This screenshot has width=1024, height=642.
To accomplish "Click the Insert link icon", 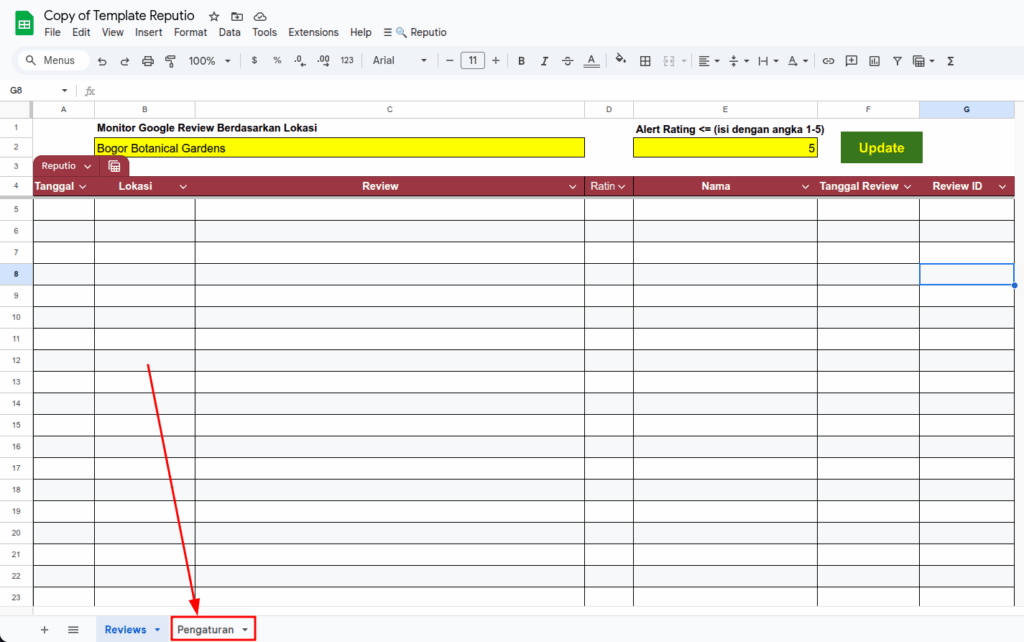I will 828,61.
